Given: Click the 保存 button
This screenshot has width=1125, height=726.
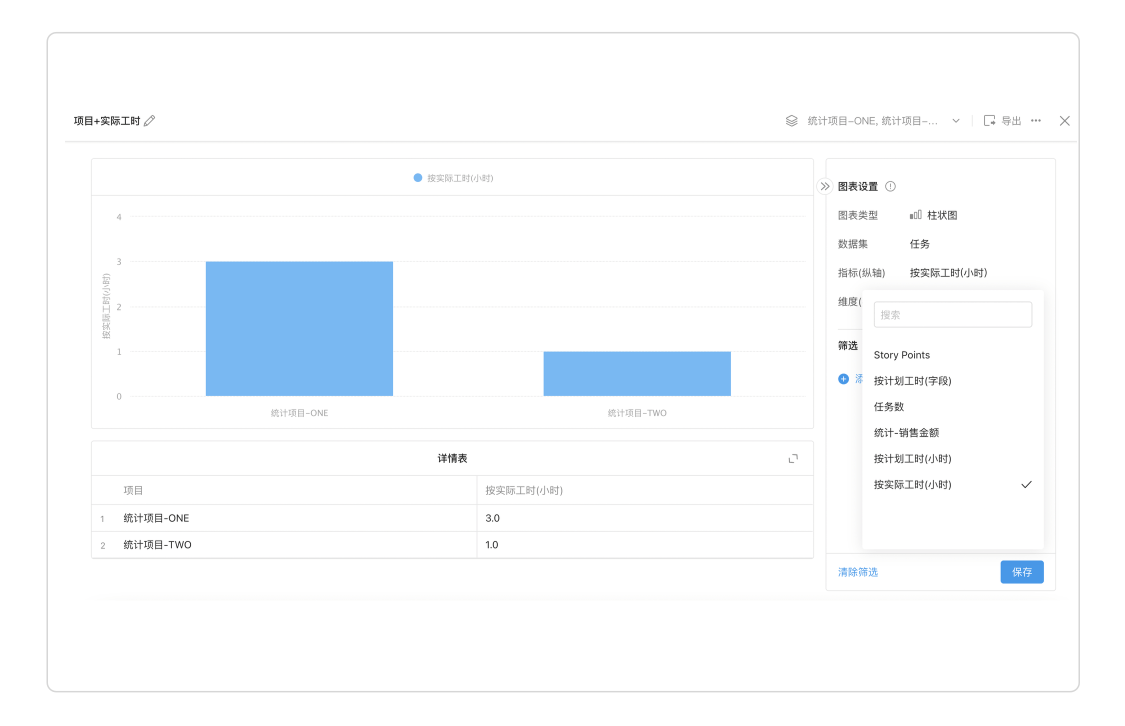Looking at the screenshot, I should point(1022,572).
